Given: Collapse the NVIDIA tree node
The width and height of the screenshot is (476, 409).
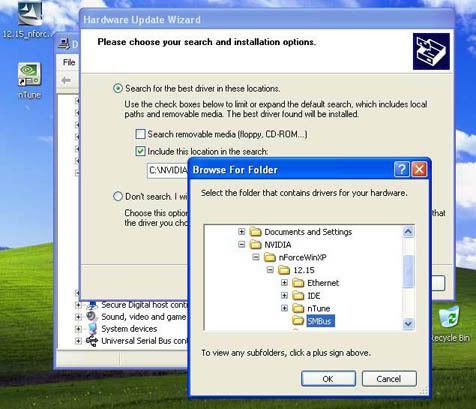Looking at the screenshot, I should [242, 244].
